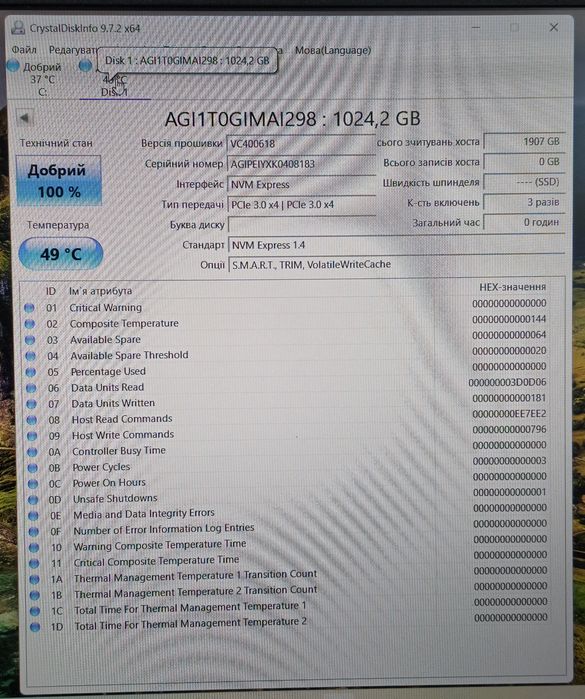Click the hex value 00000000EE7EE2
Image resolution: width=585 pixels, height=699 pixels.
tap(509, 414)
